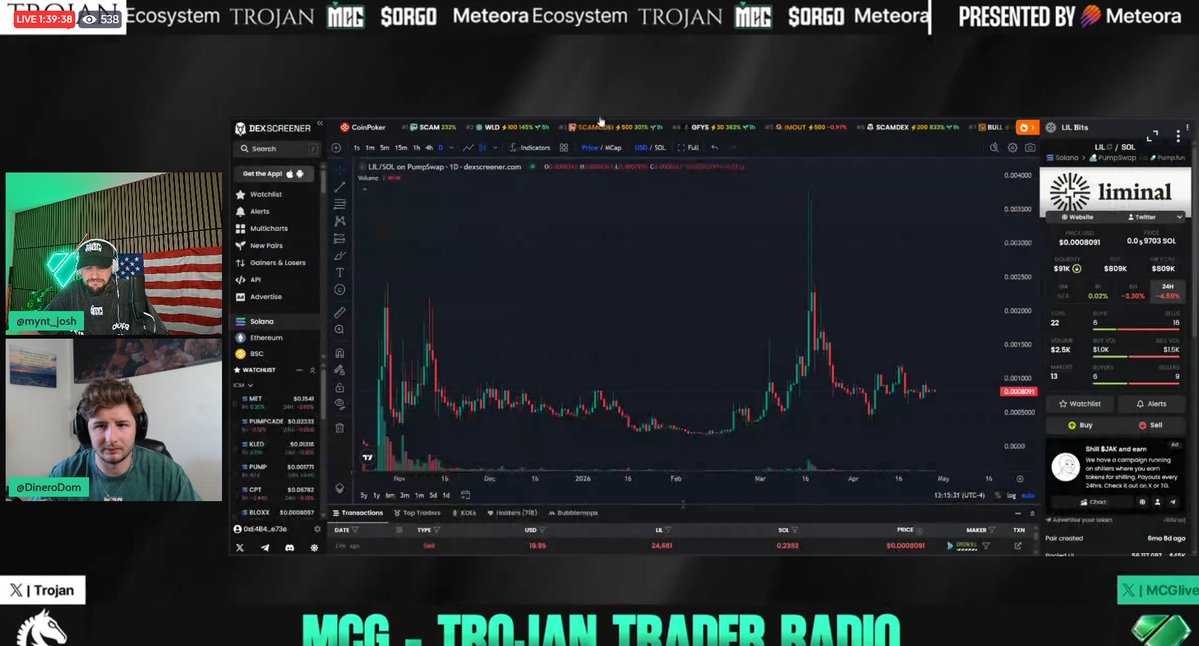Remove drawings with the trash icon
Image resolution: width=1199 pixels, height=646 pixels.
(x=340, y=427)
